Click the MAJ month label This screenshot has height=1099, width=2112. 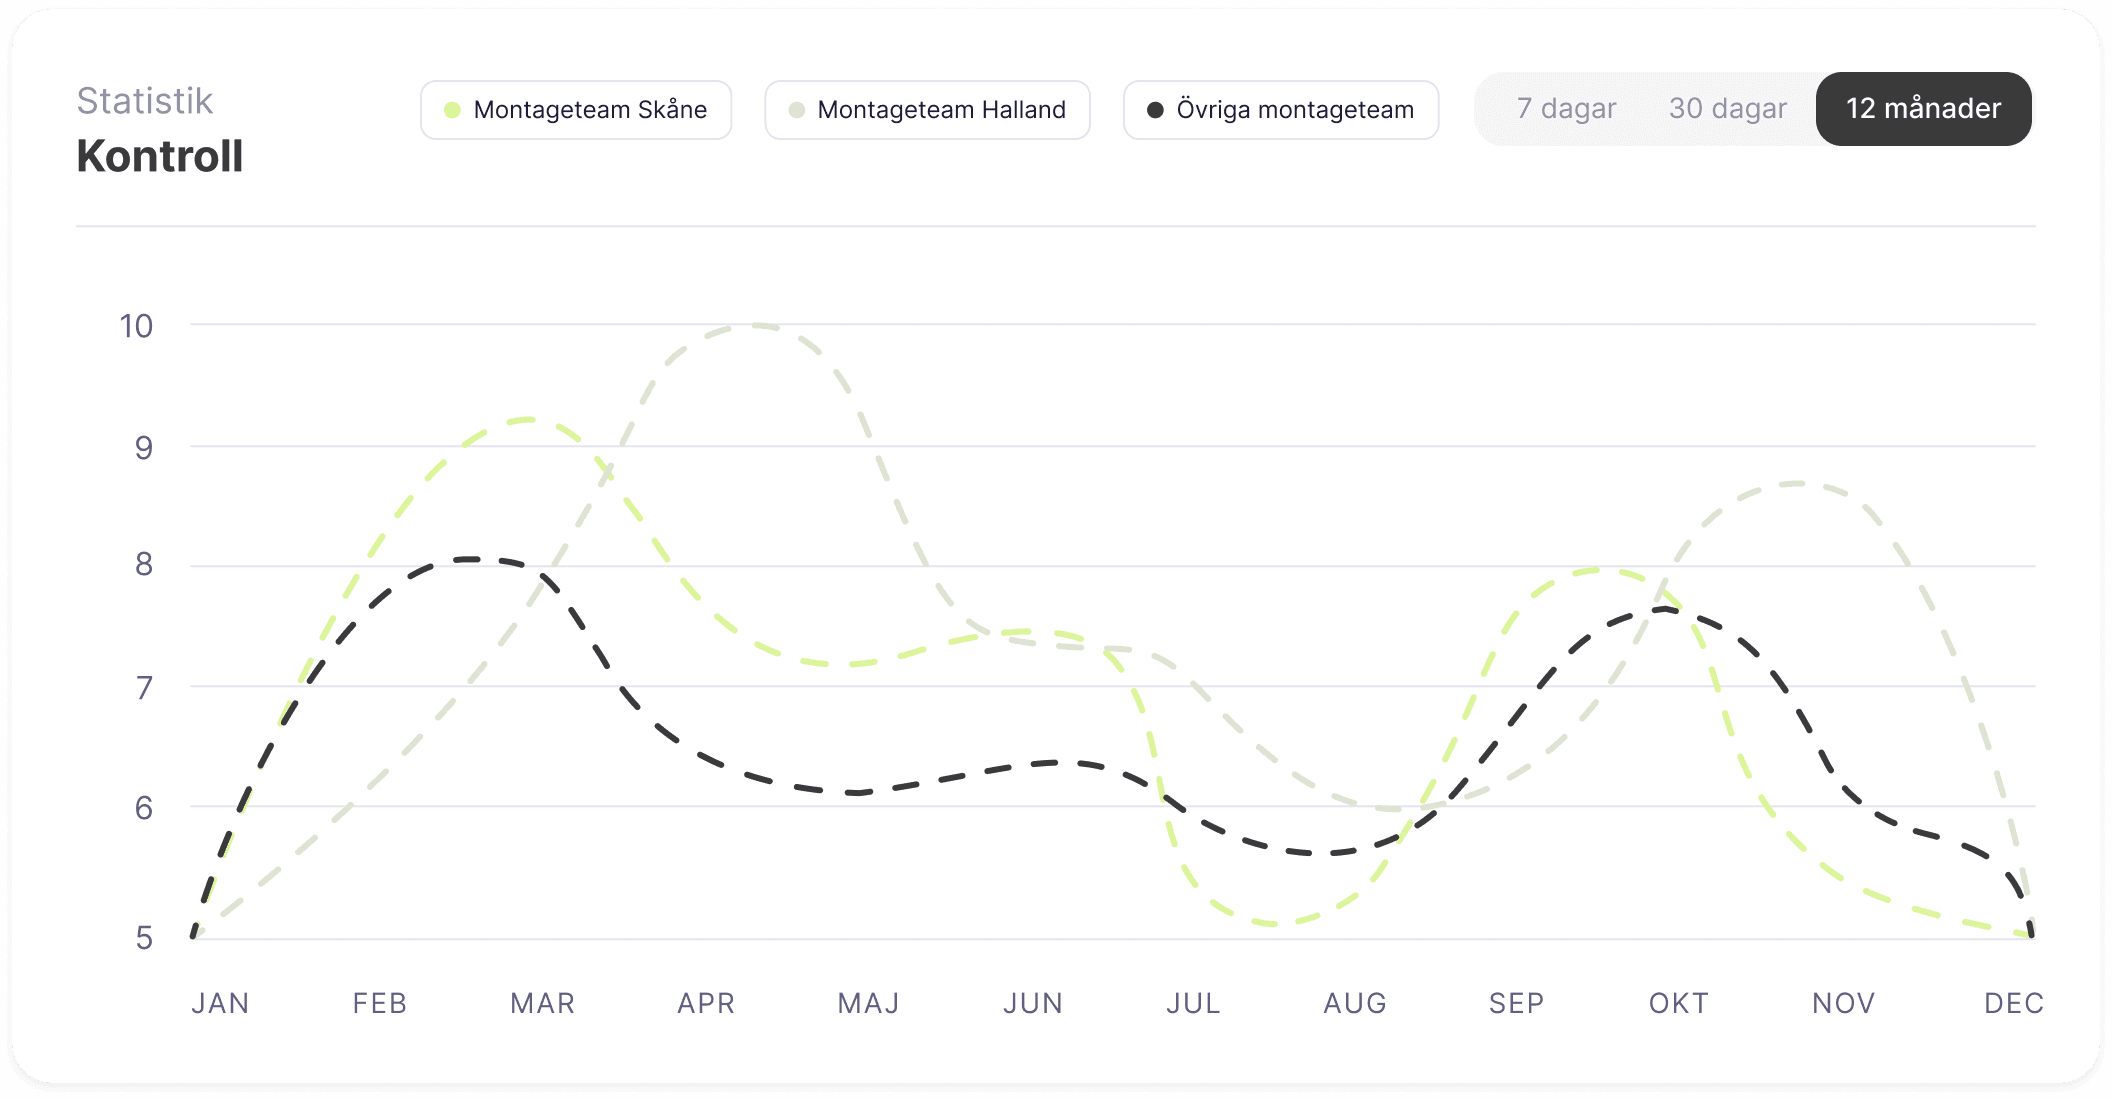click(x=868, y=1003)
